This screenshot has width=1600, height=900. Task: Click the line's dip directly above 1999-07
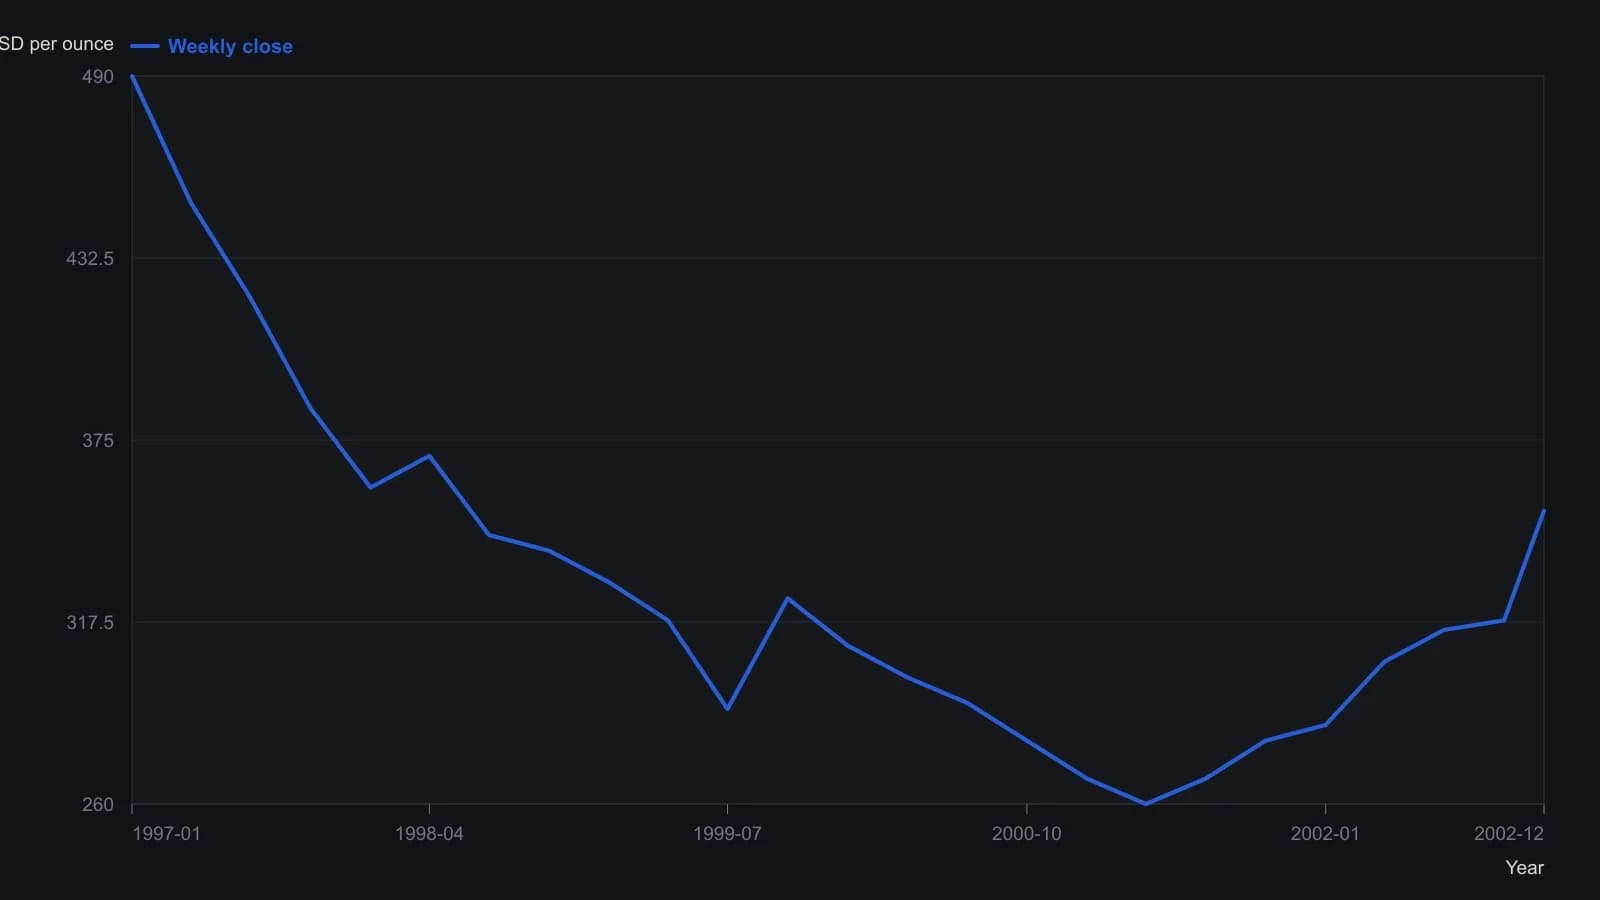click(x=727, y=709)
